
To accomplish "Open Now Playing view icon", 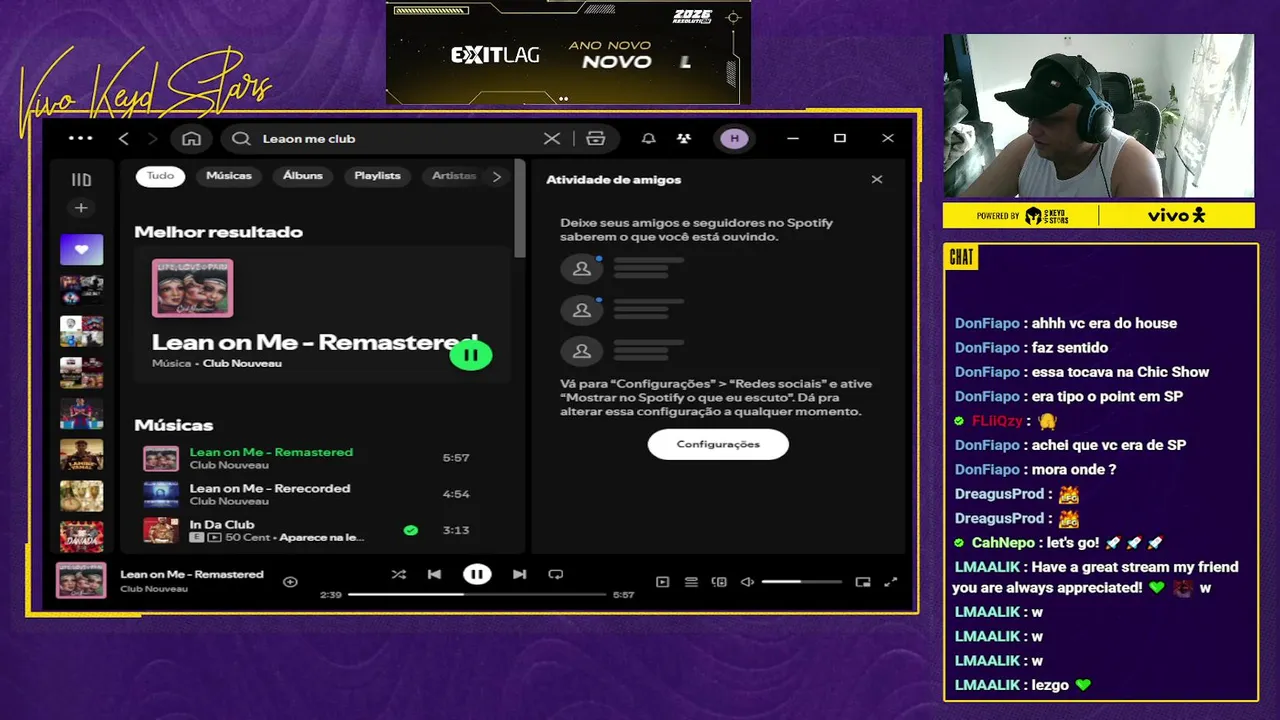I will (x=662, y=582).
